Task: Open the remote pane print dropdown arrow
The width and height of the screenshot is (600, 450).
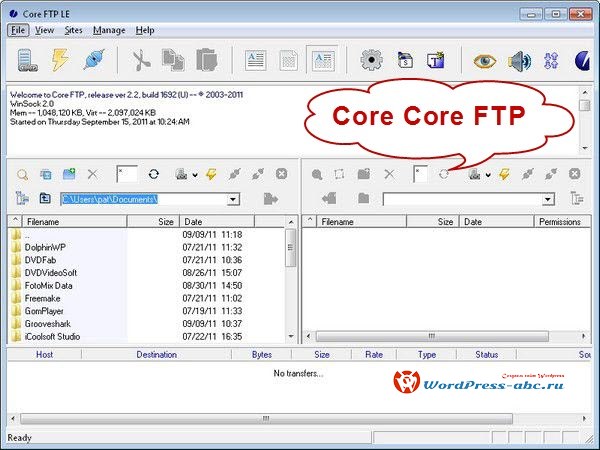Action: (x=488, y=175)
